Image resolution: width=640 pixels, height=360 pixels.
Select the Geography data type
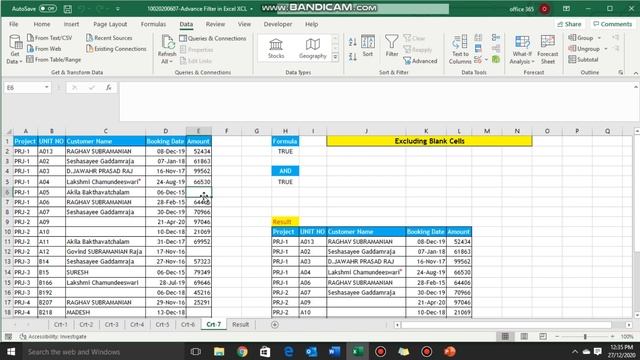pyautogui.click(x=313, y=48)
